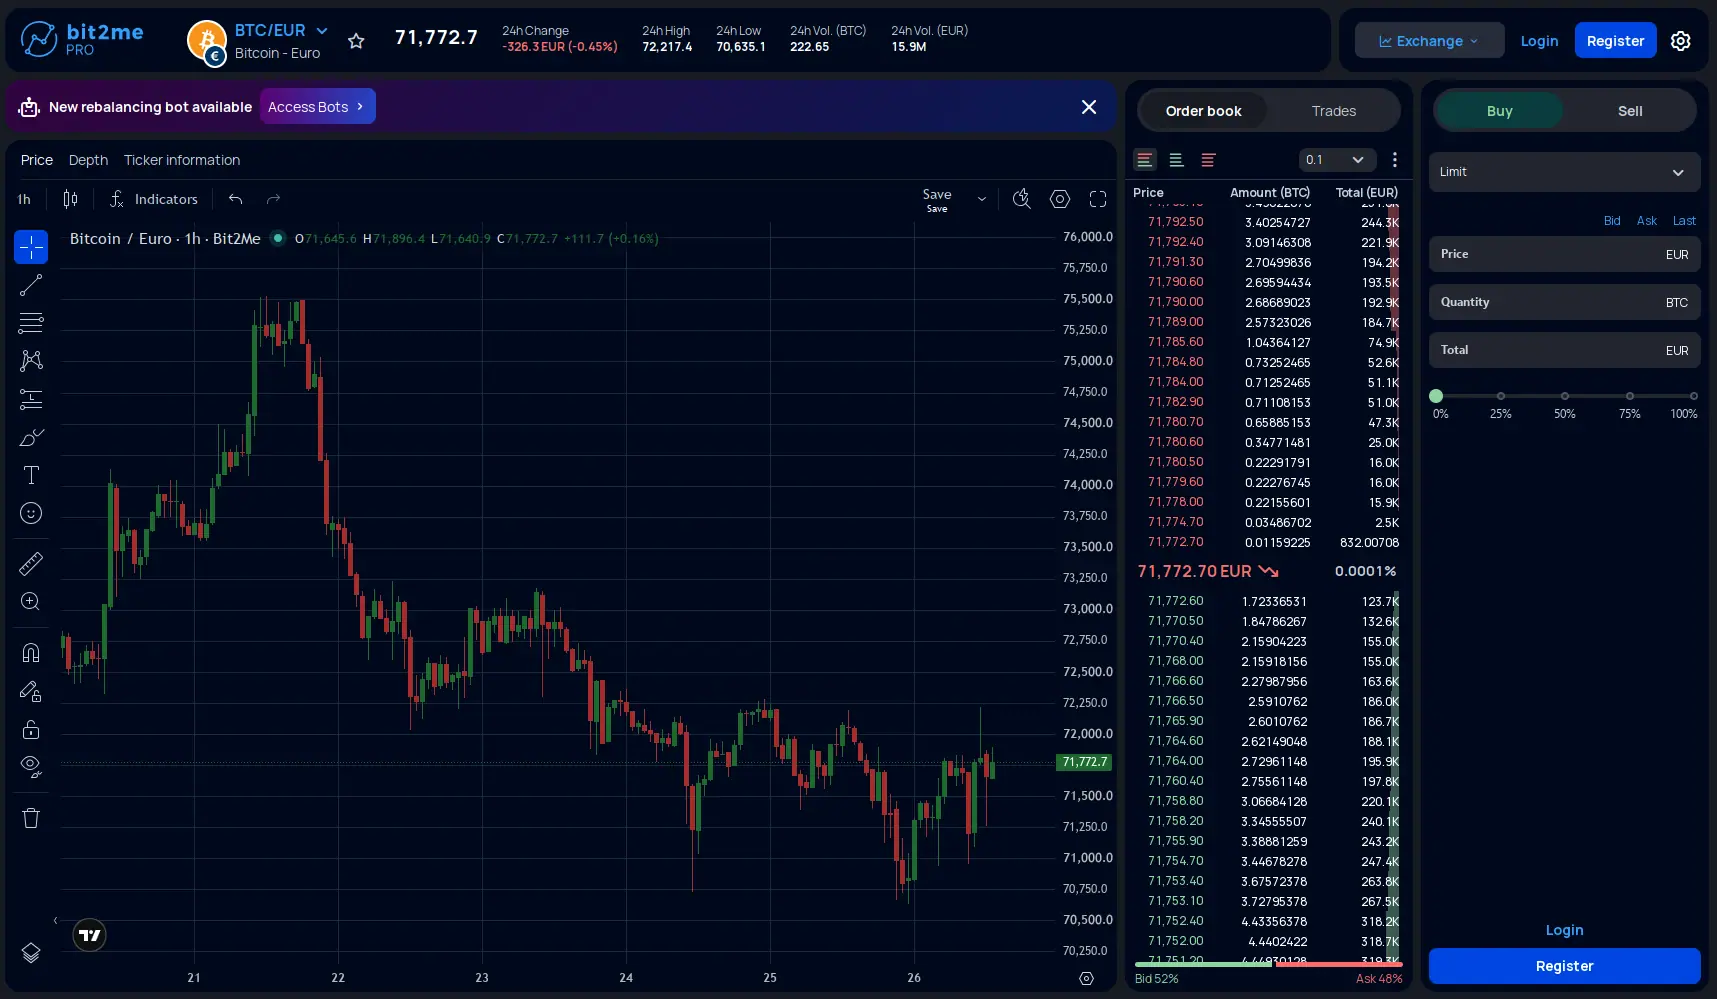
Task: Open the Indicators menu
Action: (x=153, y=199)
